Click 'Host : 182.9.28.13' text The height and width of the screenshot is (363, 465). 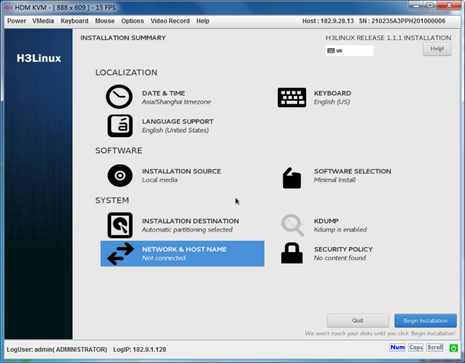tap(328, 21)
